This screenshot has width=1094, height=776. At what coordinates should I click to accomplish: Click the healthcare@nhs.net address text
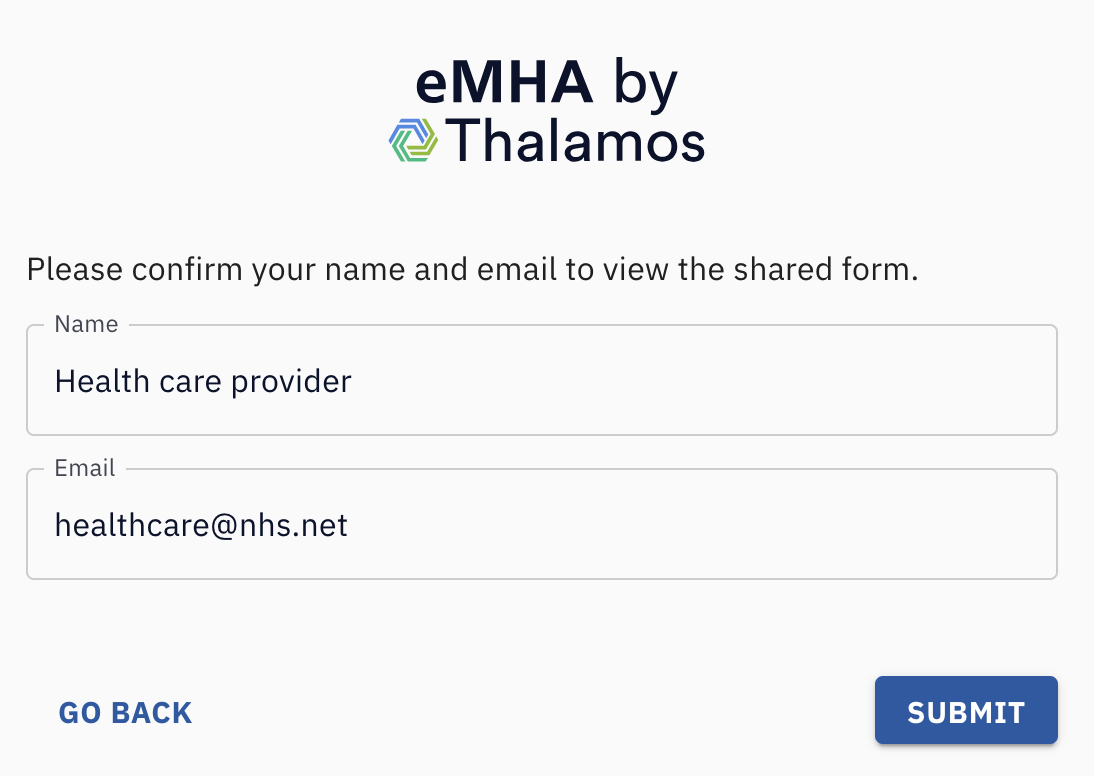pyautogui.click(x=201, y=525)
